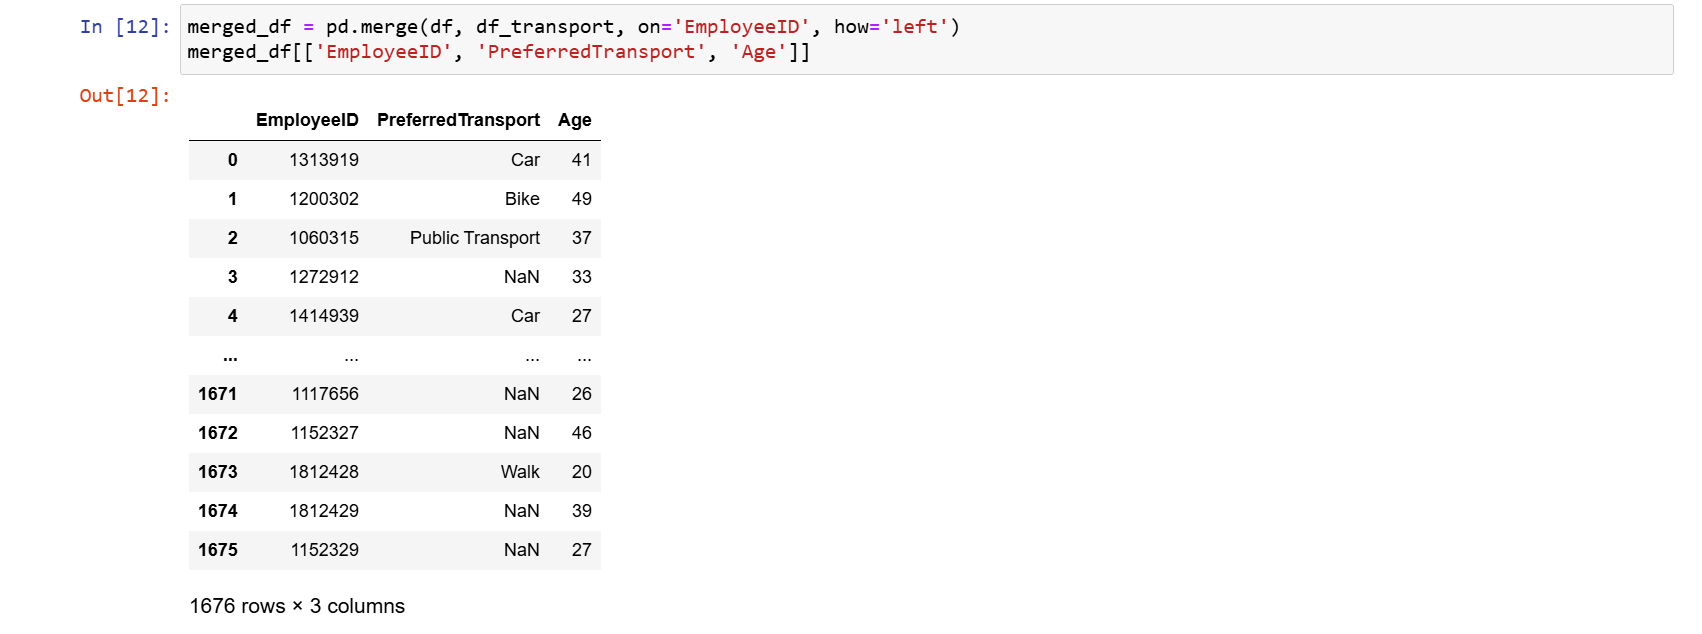
Task: Select row index 0
Action: (233, 160)
